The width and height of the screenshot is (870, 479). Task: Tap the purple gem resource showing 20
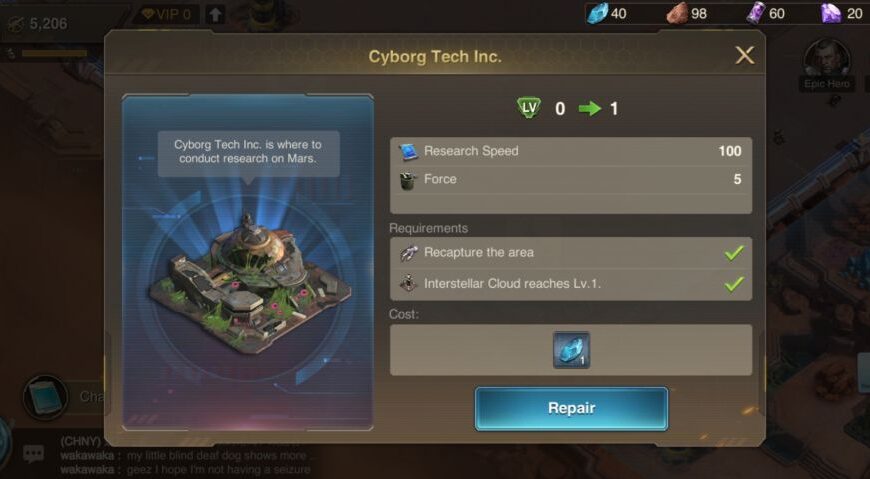pyautogui.click(x=842, y=13)
